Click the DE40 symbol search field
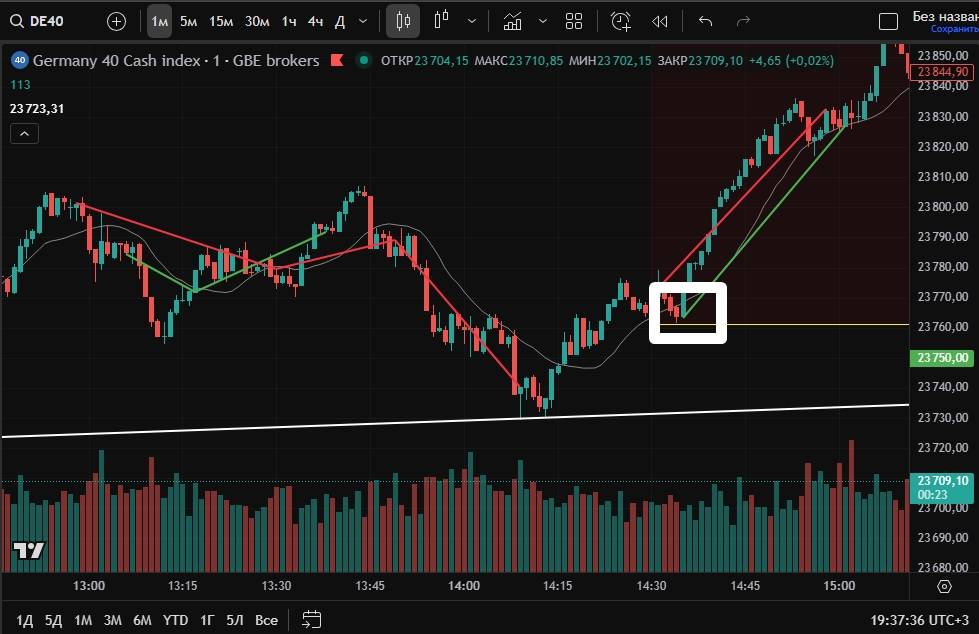Viewport: 979px width, 634px height. coord(50,21)
